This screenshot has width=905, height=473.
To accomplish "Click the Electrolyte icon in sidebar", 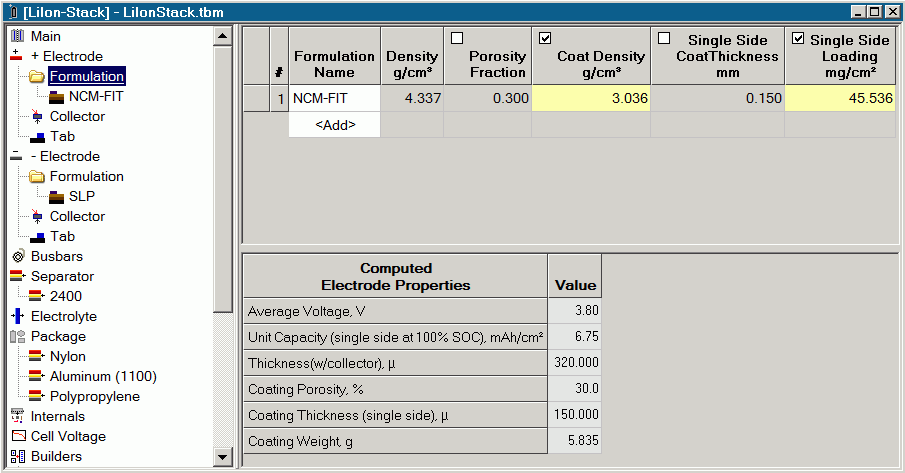I will pyautogui.click(x=17, y=316).
